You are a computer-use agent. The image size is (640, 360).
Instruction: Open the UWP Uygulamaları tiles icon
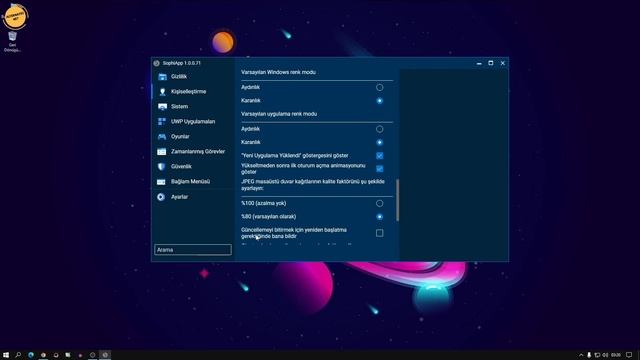pyautogui.click(x=162, y=122)
